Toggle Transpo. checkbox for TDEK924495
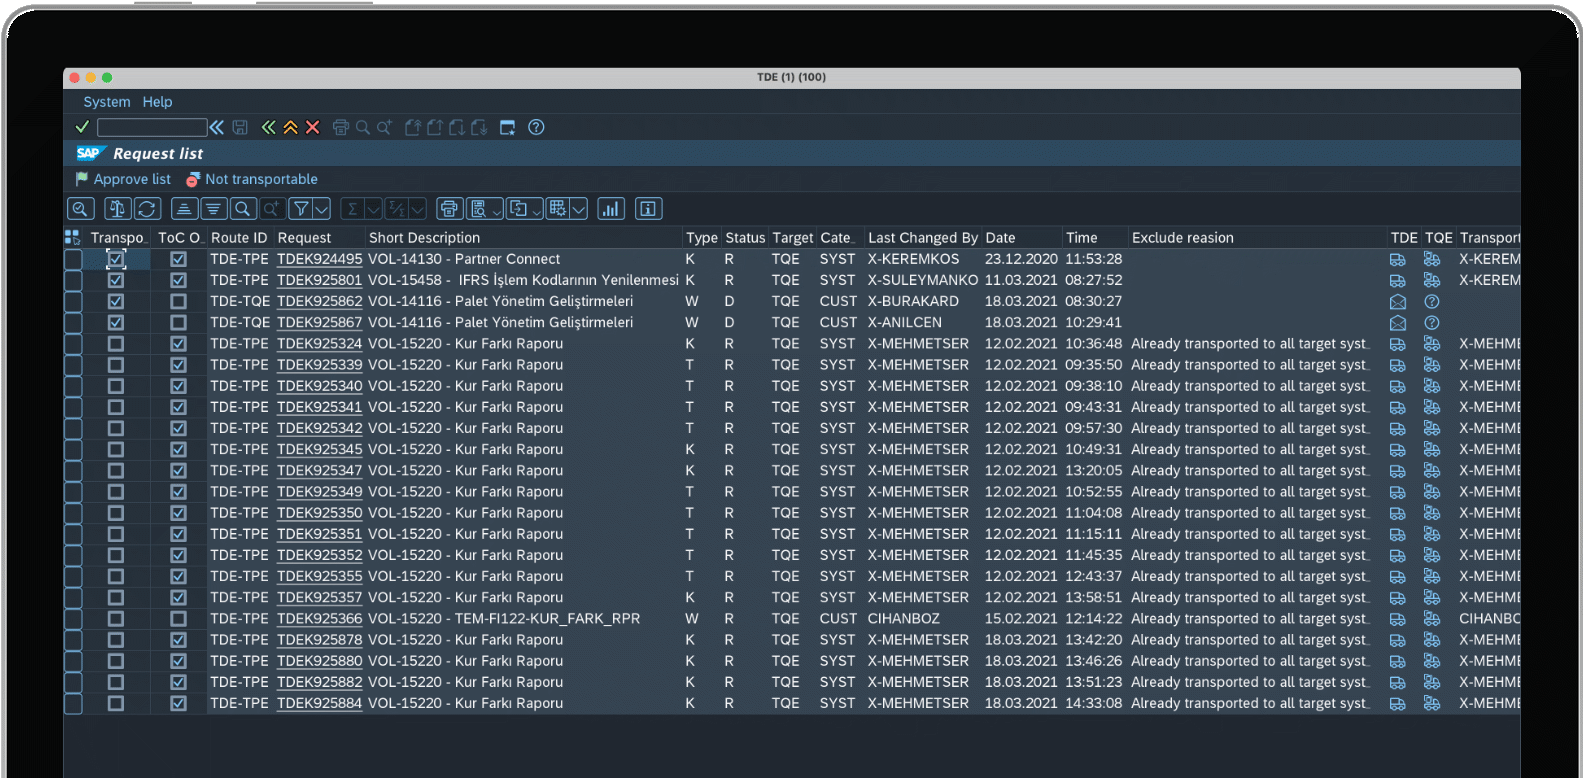The width and height of the screenshot is (1583, 778). (116, 259)
